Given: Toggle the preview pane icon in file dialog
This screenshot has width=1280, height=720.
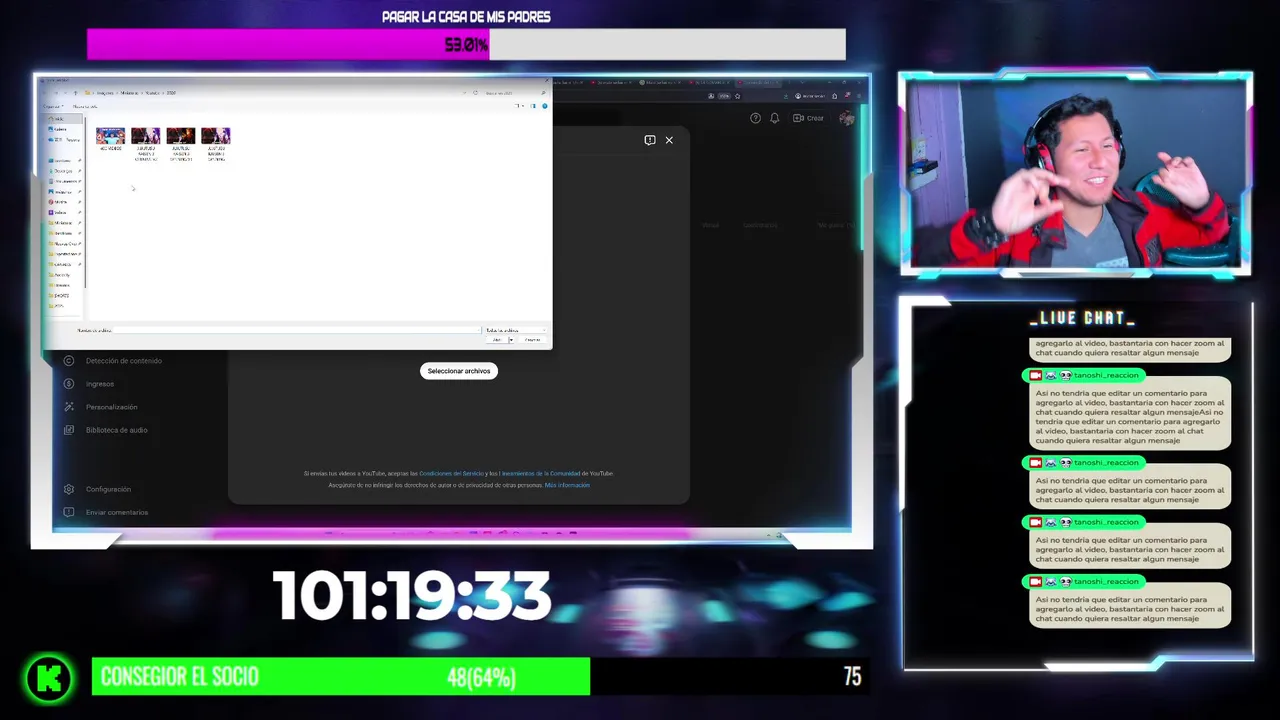Looking at the screenshot, I should coord(533,106).
